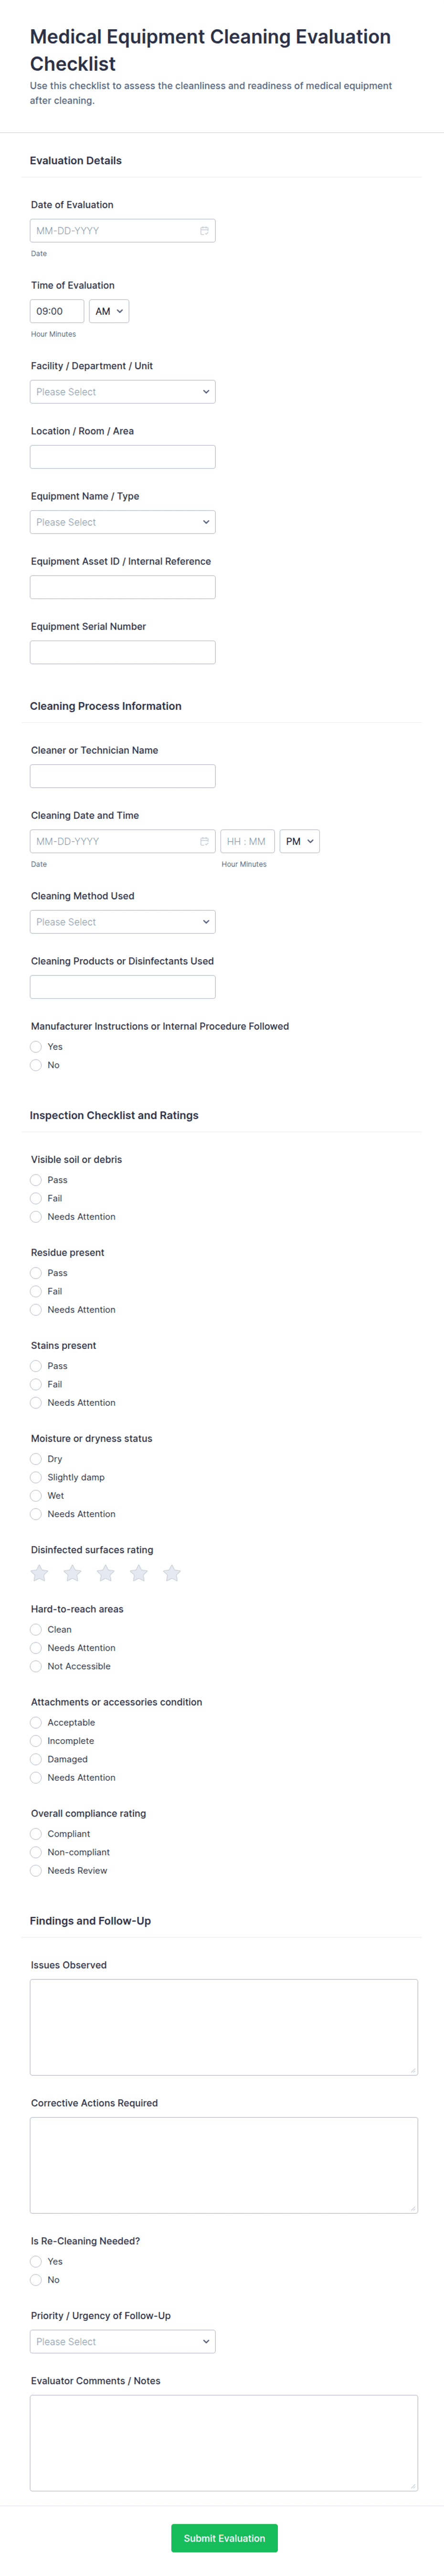Viewport: 444px width, 2576px height.
Task: Click the Equipment Serial Number field
Action: coord(123,652)
